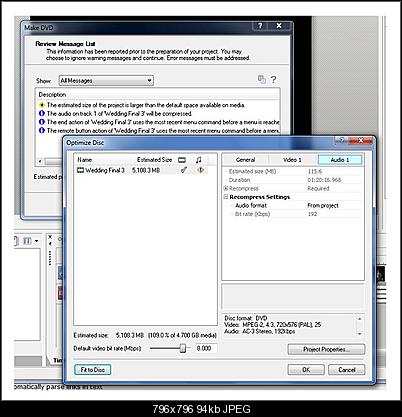The width and height of the screenshot is (402, 417).
Task: Click Wedding Final 3 video status check icon
Action: tap(183, 170)
